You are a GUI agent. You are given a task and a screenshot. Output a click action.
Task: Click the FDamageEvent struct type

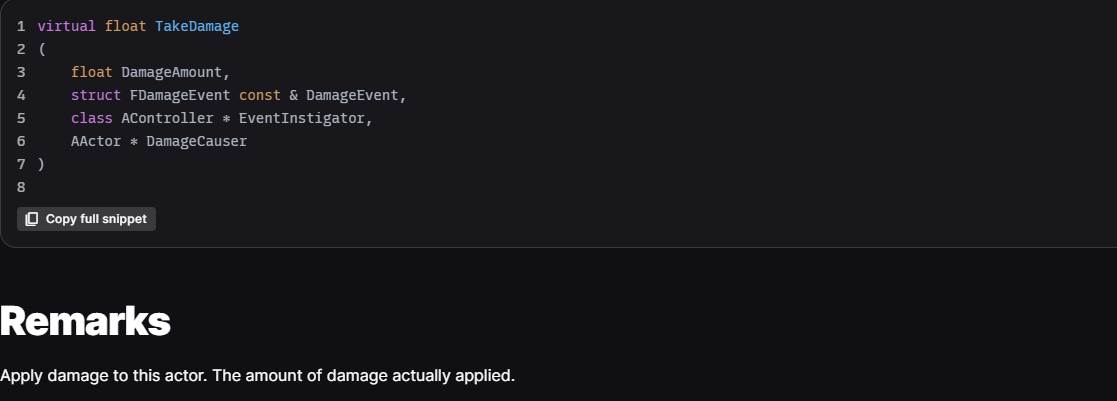[180, 95]
